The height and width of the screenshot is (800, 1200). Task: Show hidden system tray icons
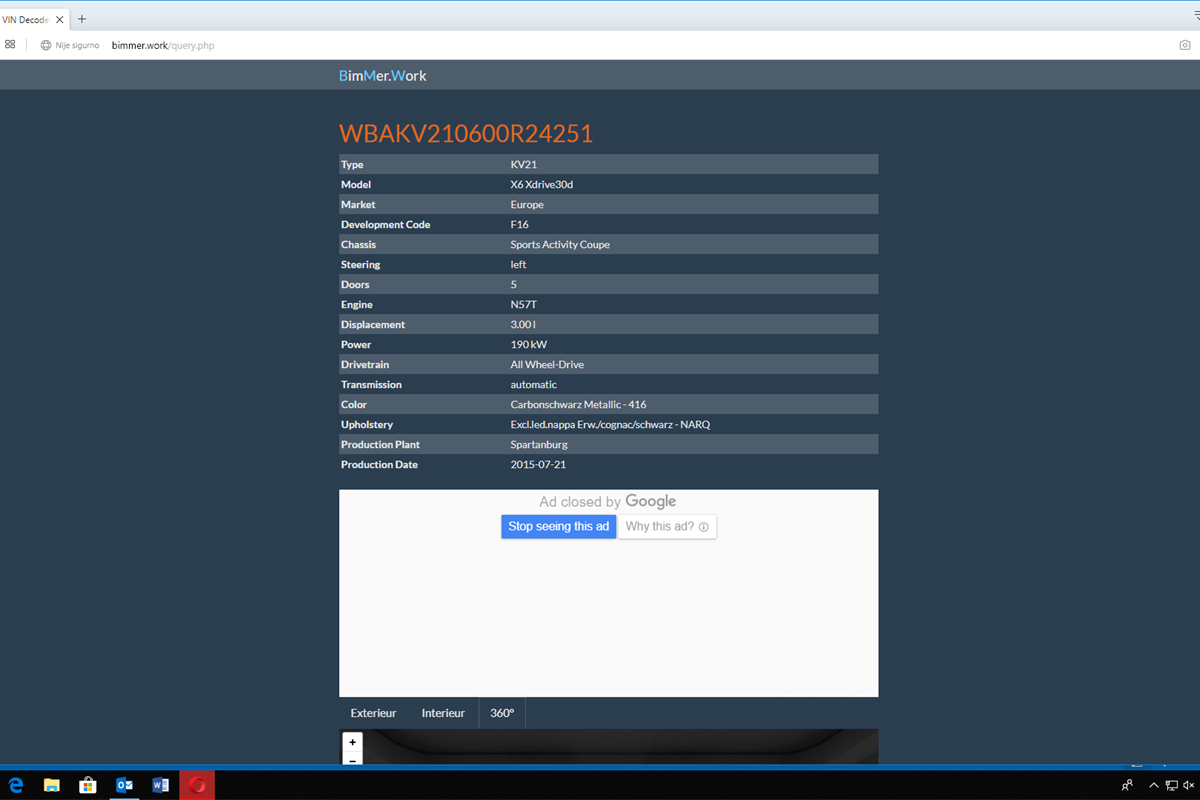pos(1153,786)
